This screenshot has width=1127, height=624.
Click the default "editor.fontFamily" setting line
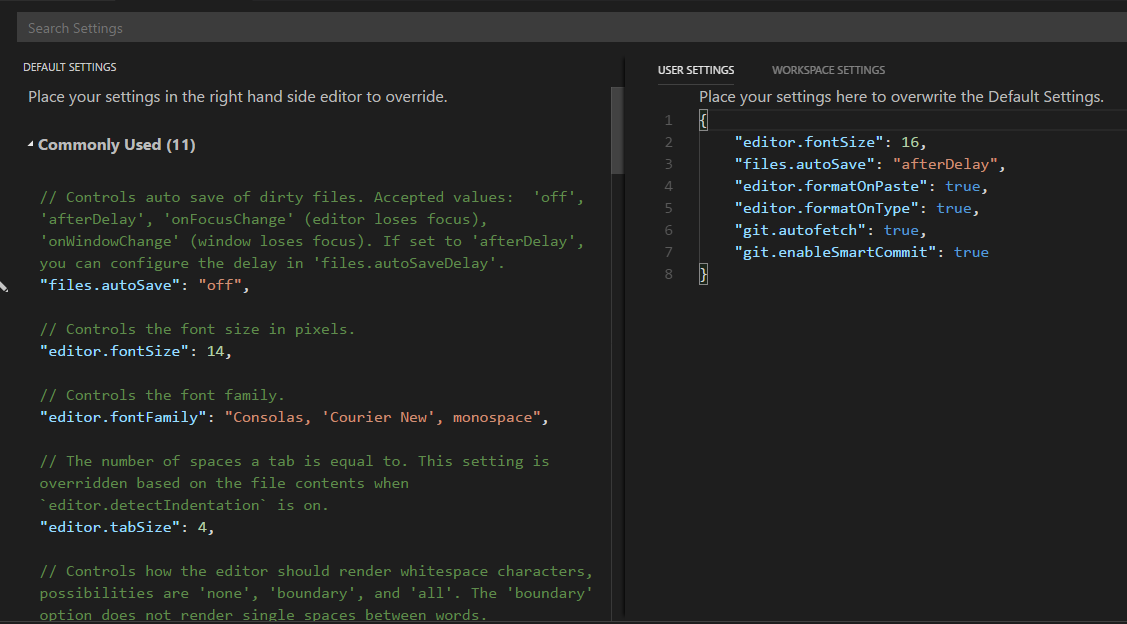pyautogui.click(x=294, y=417)
